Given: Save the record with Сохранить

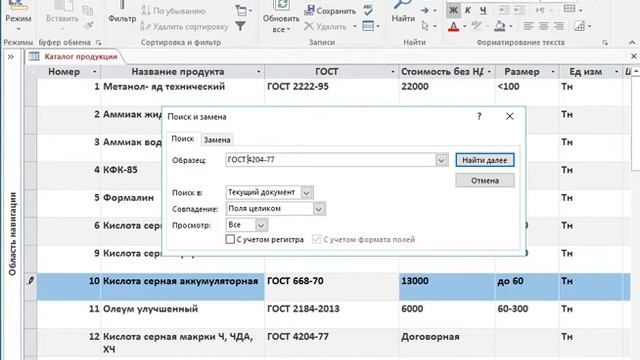Looking at the screenshot, I should pos(331,11).
